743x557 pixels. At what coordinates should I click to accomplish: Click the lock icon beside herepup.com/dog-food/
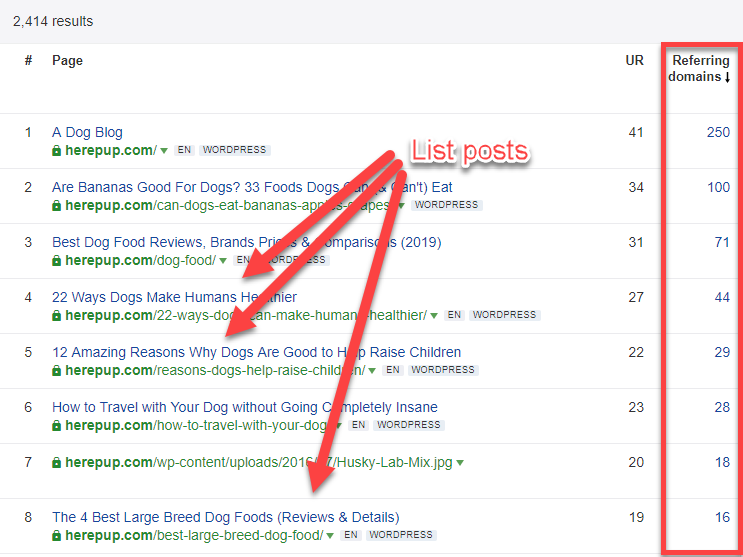tap(57, 260)
